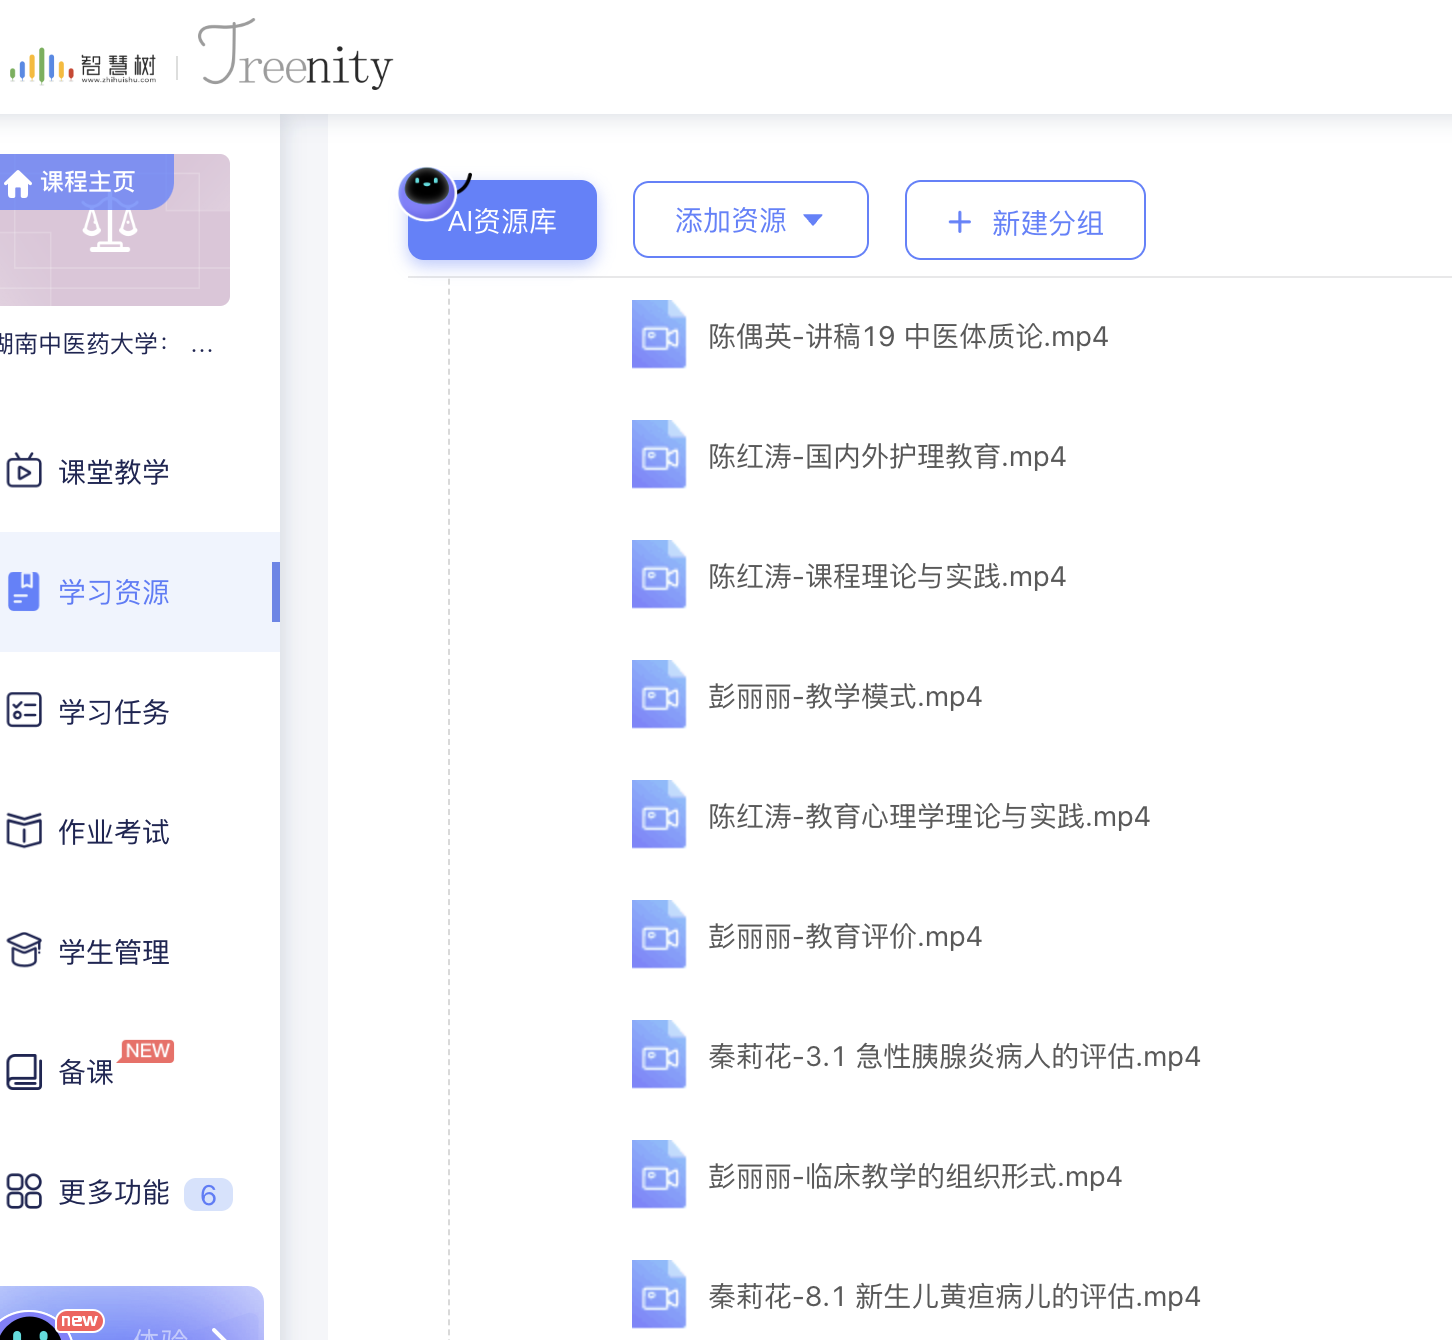Open the AI资源库 resource library
The image size is (1452, 1340).
point(502,220)
